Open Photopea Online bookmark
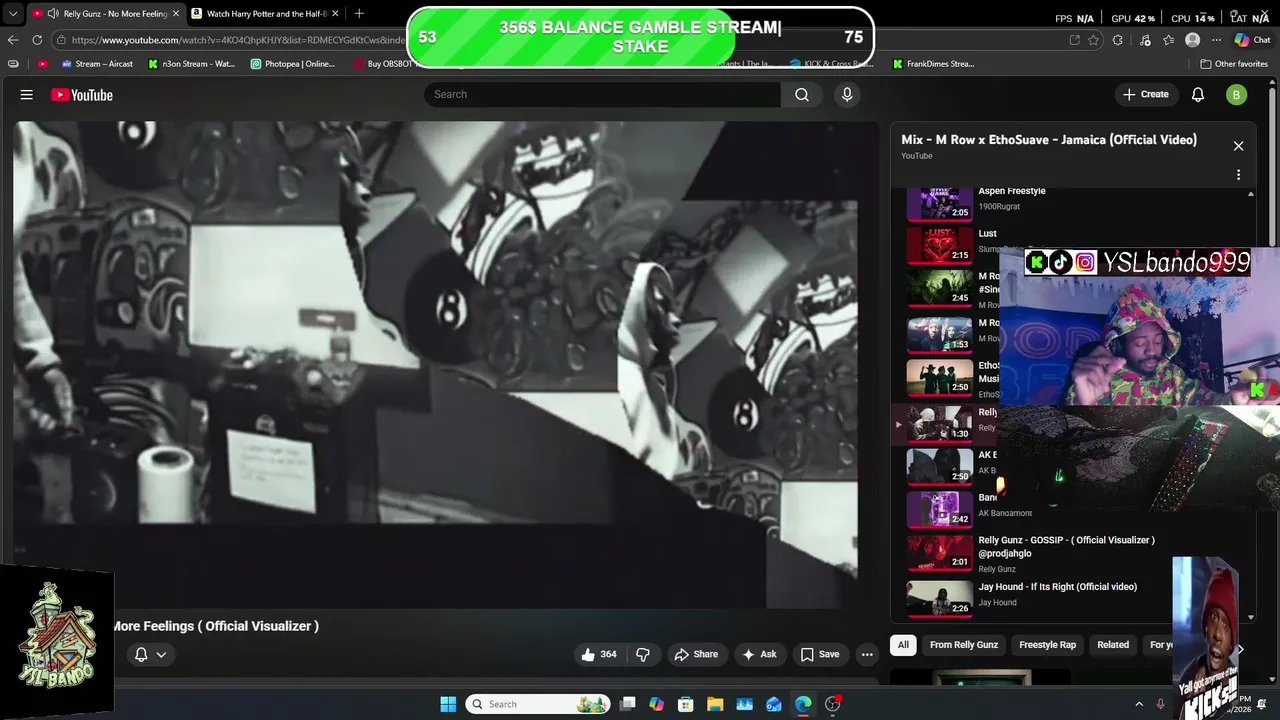 point(293,64)
